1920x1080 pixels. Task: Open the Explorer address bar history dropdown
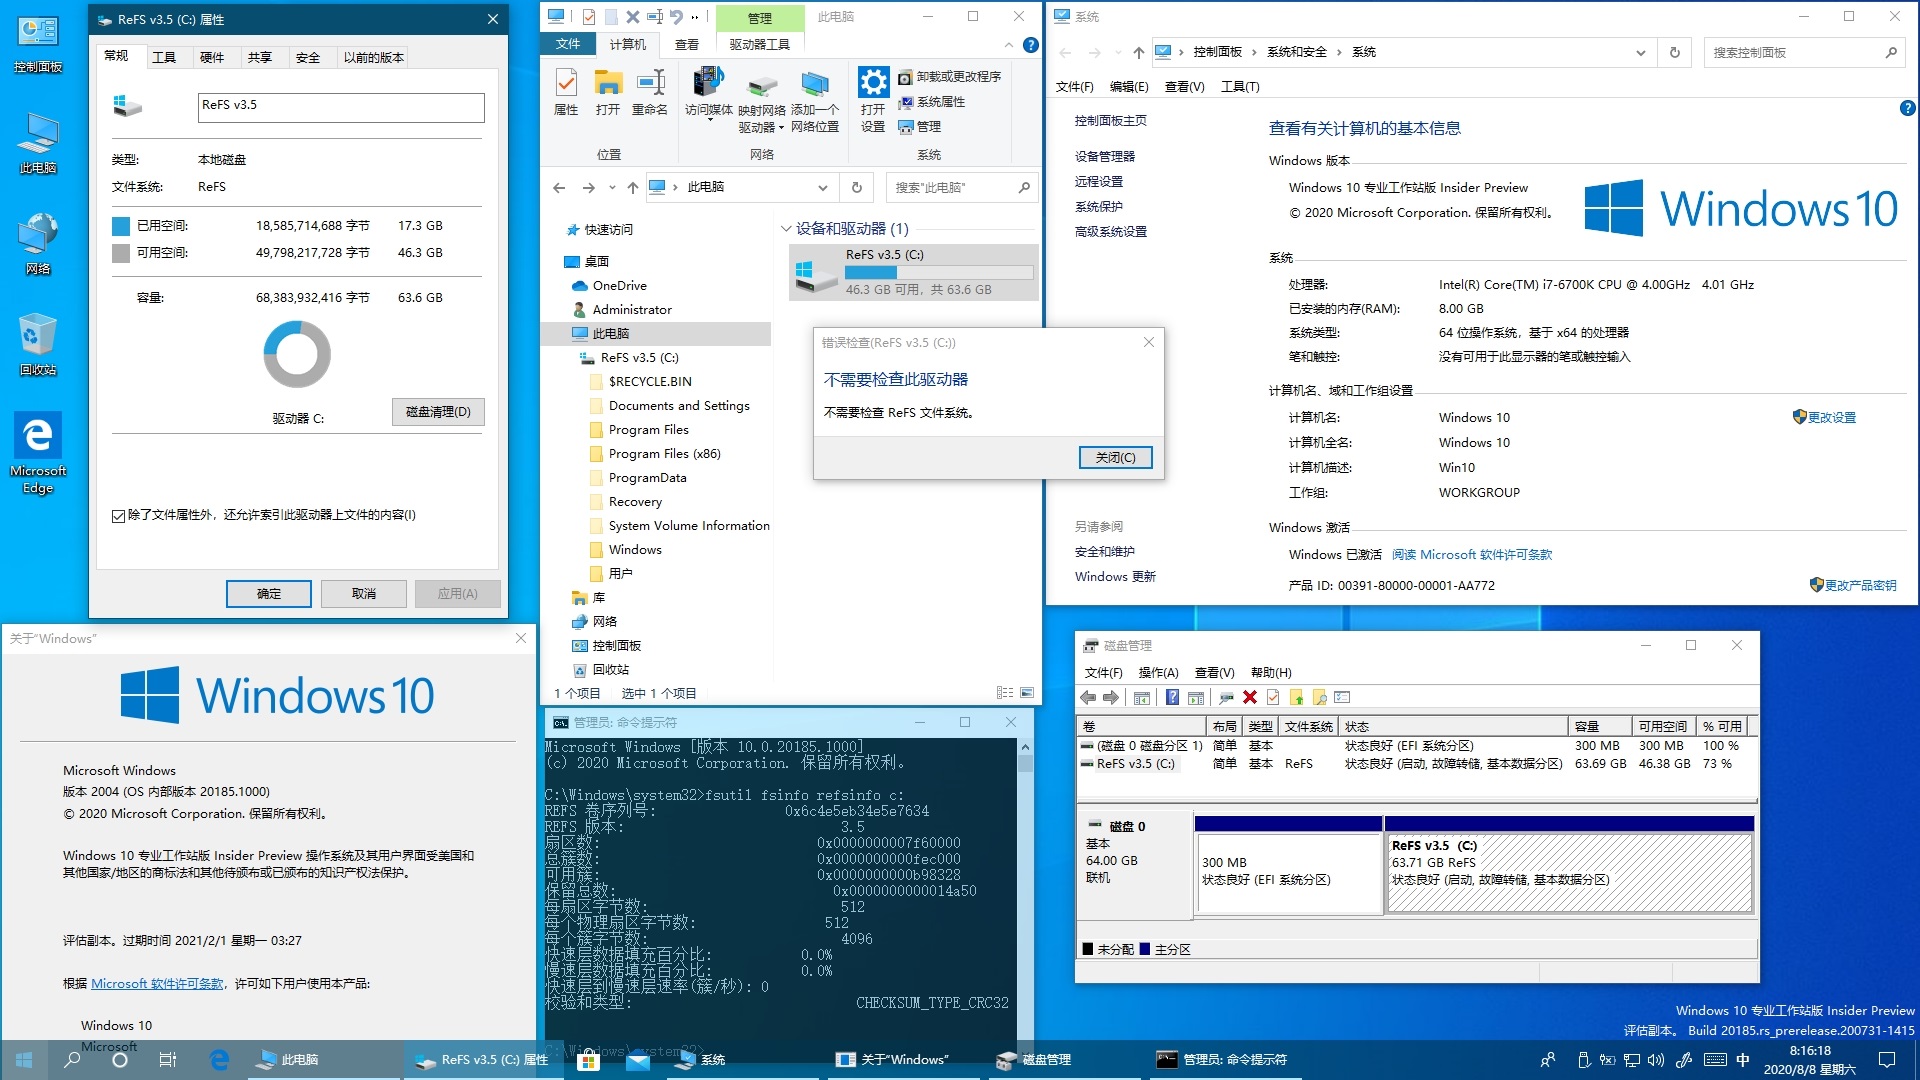point(822,187)
